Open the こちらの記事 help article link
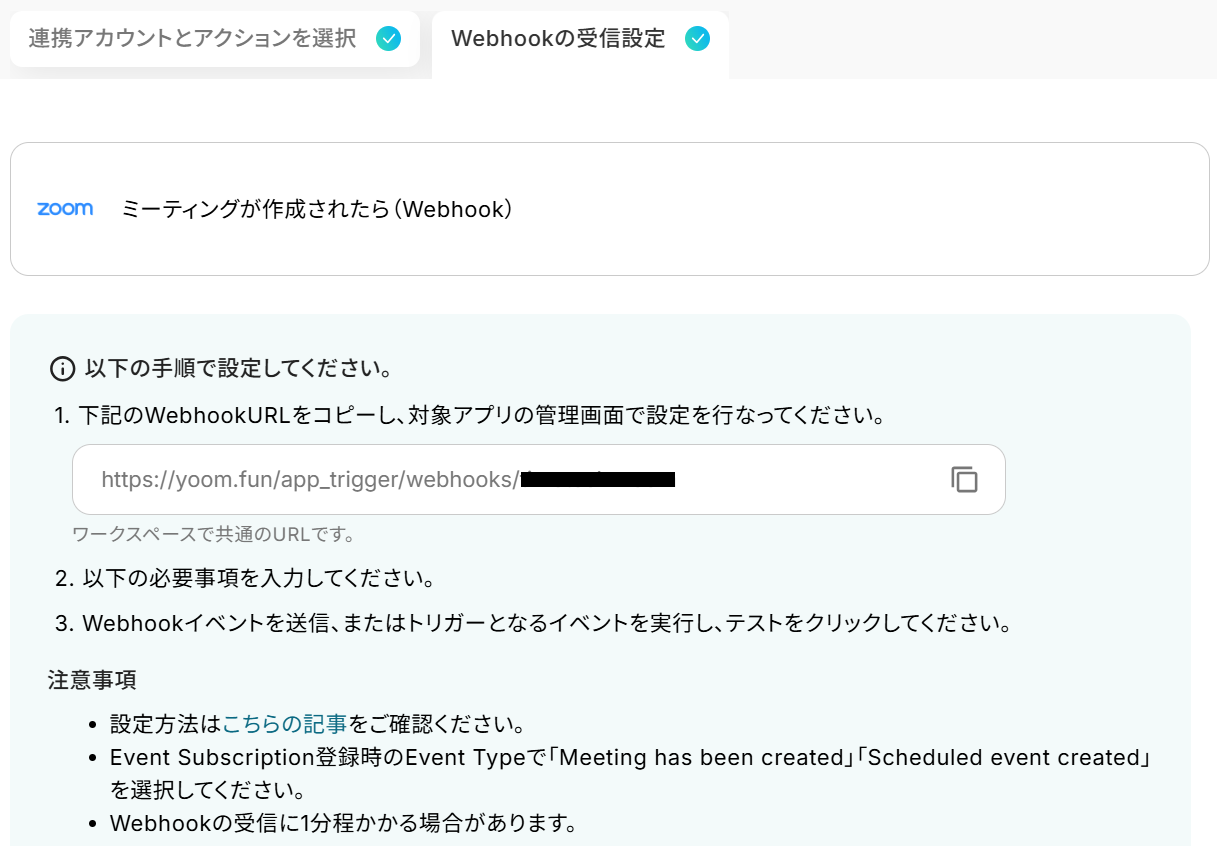 [285, 724]
